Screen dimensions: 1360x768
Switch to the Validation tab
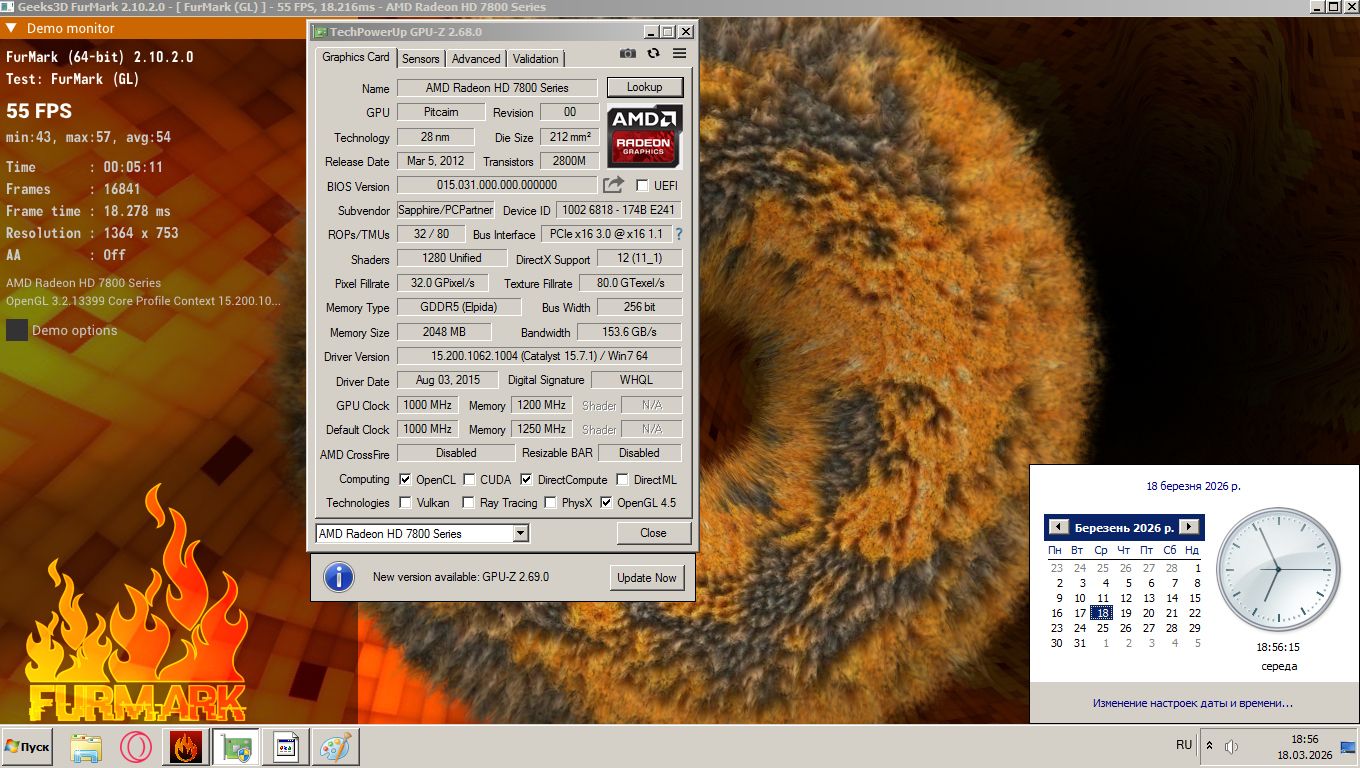click(536, 59)
